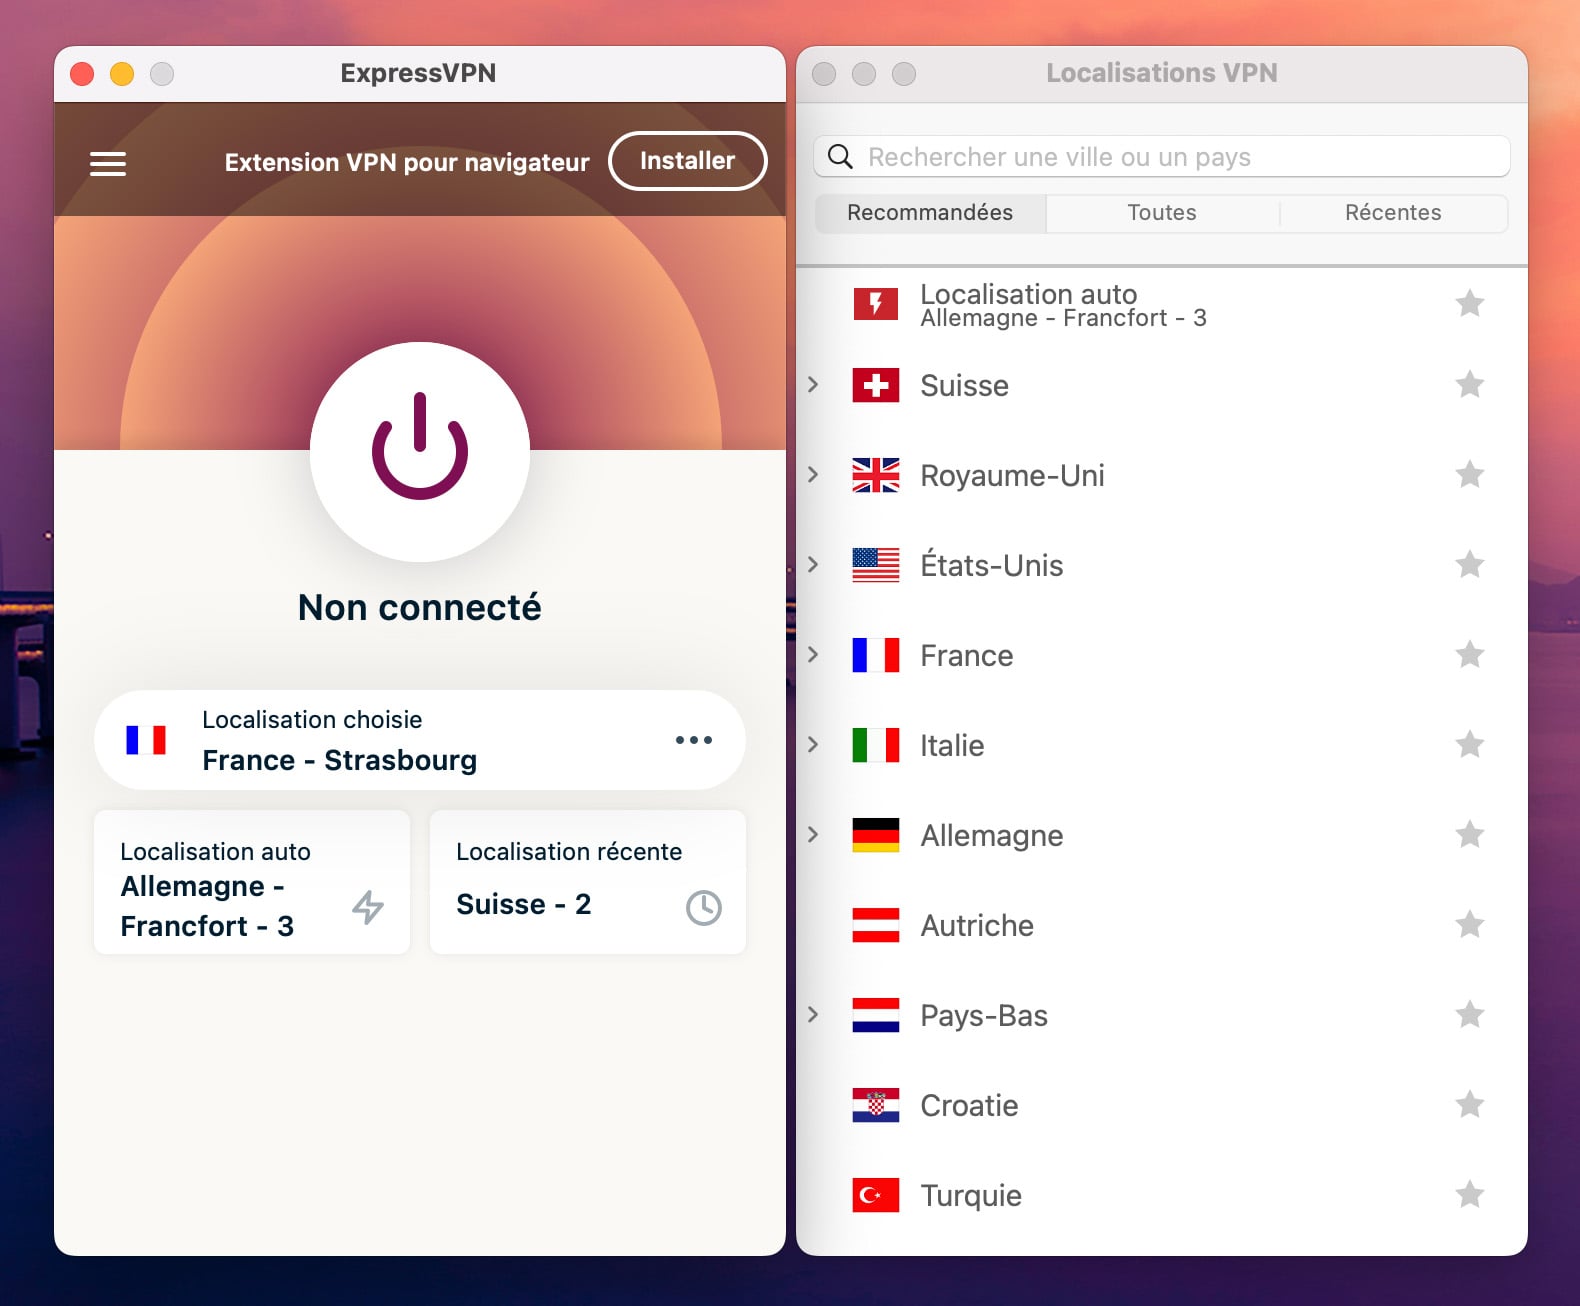Select Allemagne in the locations list

click(x=1162, y=835)
